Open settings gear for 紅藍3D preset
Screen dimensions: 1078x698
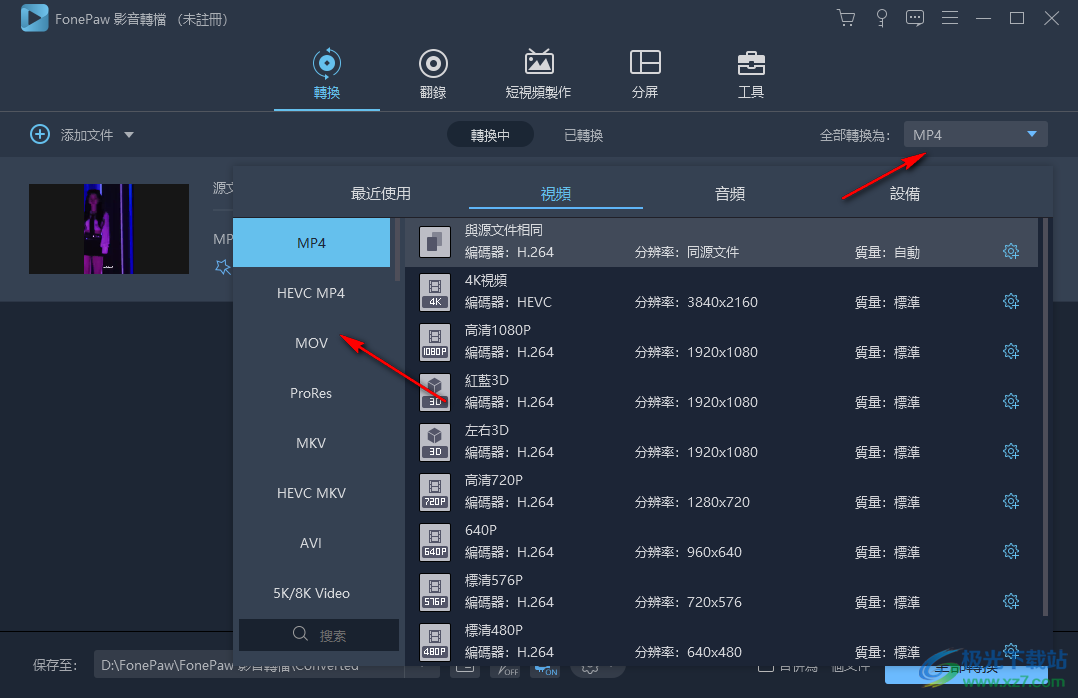pyautogui.click(x=1011, y=401)
